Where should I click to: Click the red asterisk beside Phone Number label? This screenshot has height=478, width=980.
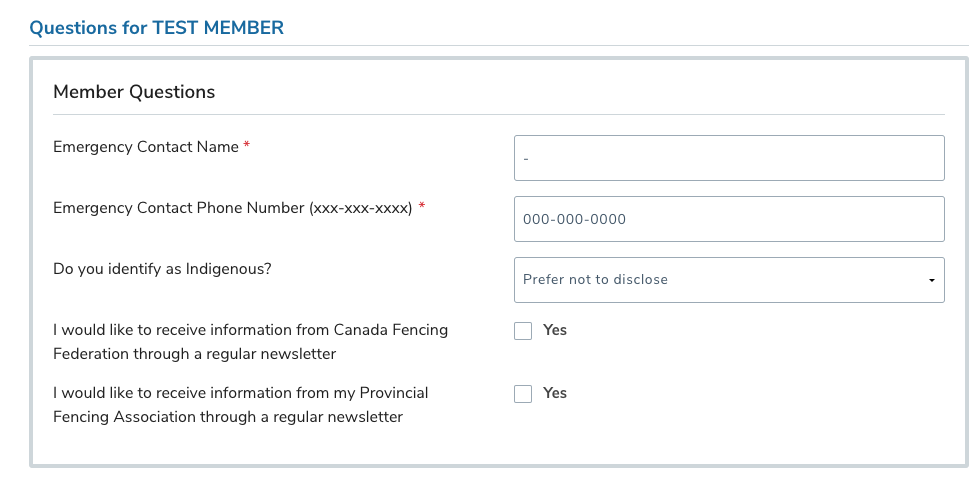click(422, 207)
